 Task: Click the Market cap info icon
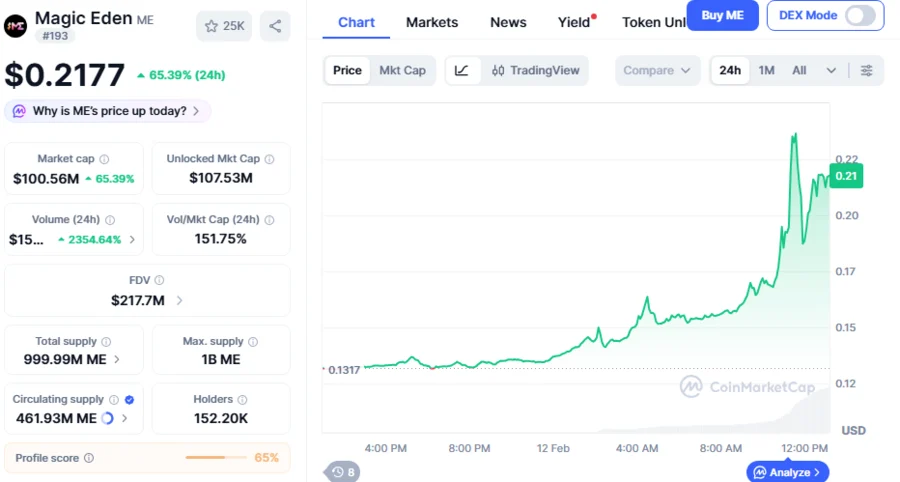point(105,159)
